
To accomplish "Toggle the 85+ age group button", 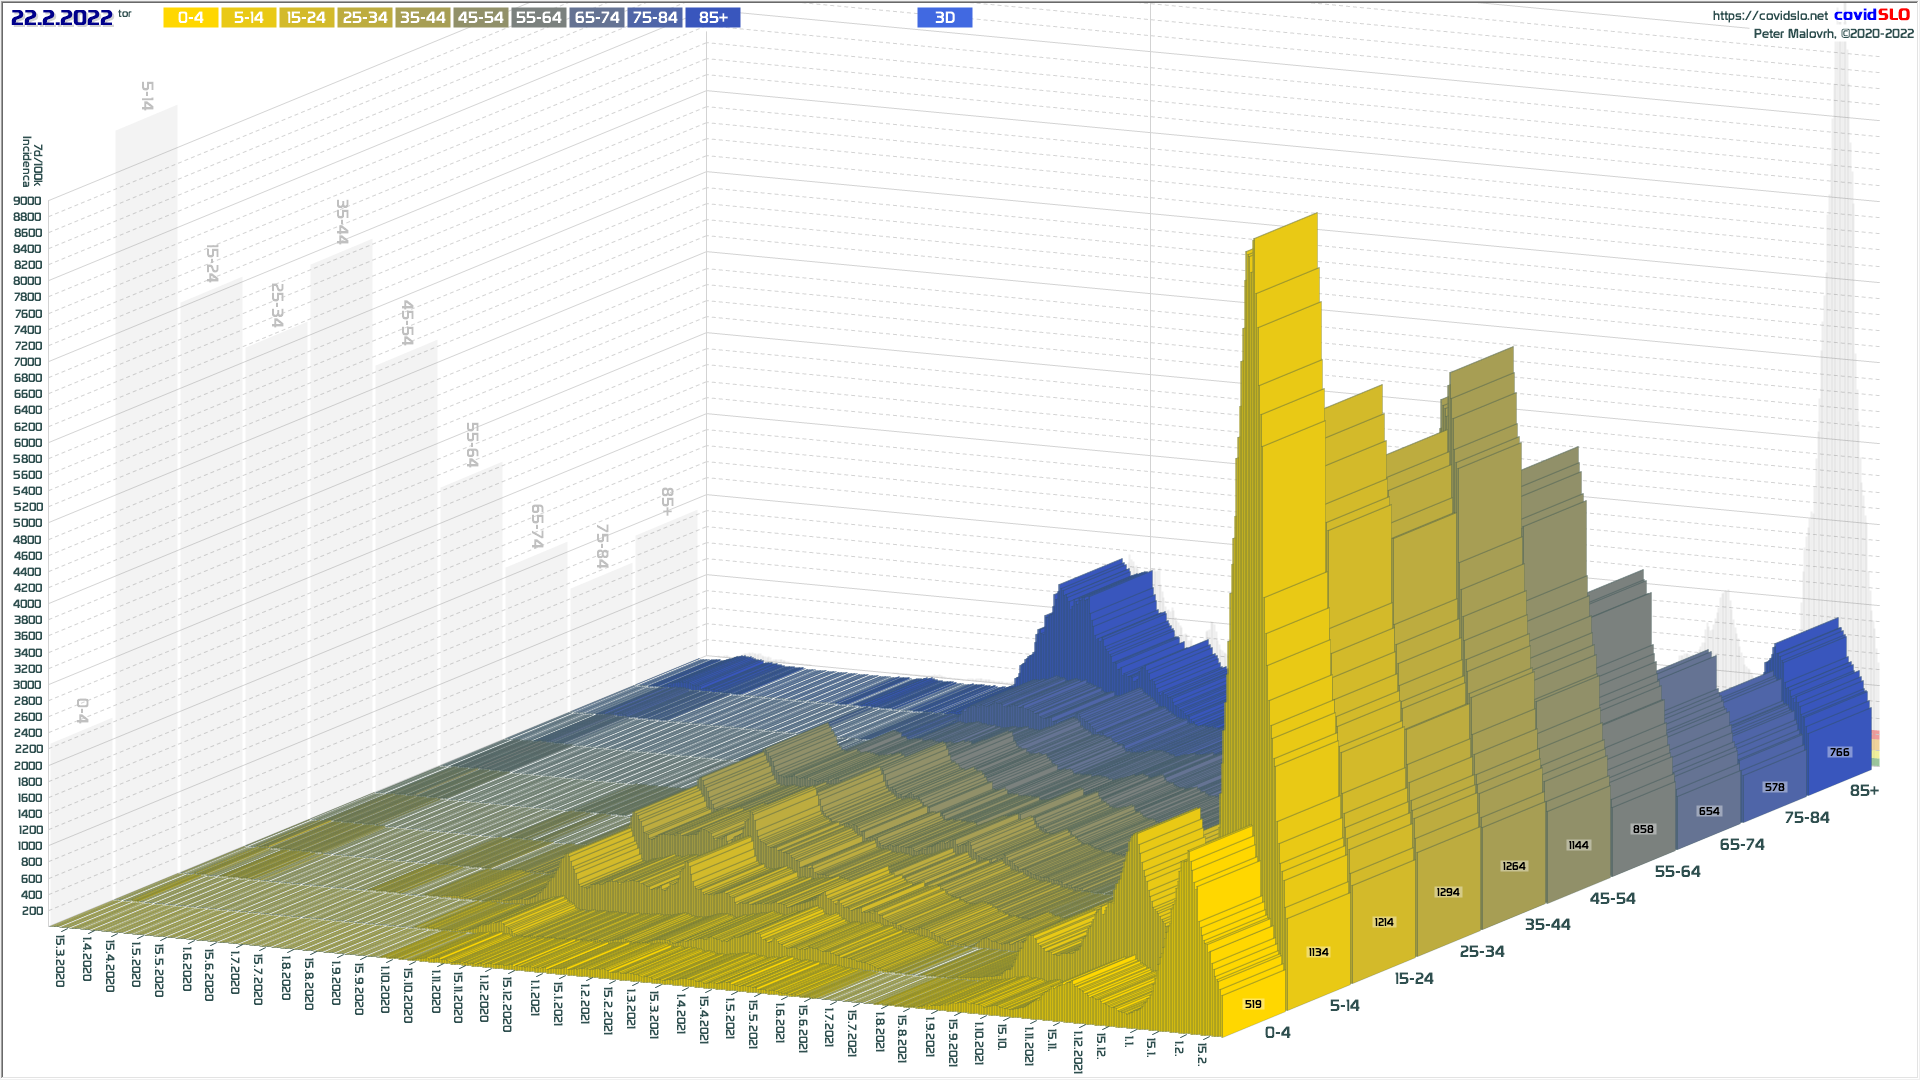I will point(713,18).
